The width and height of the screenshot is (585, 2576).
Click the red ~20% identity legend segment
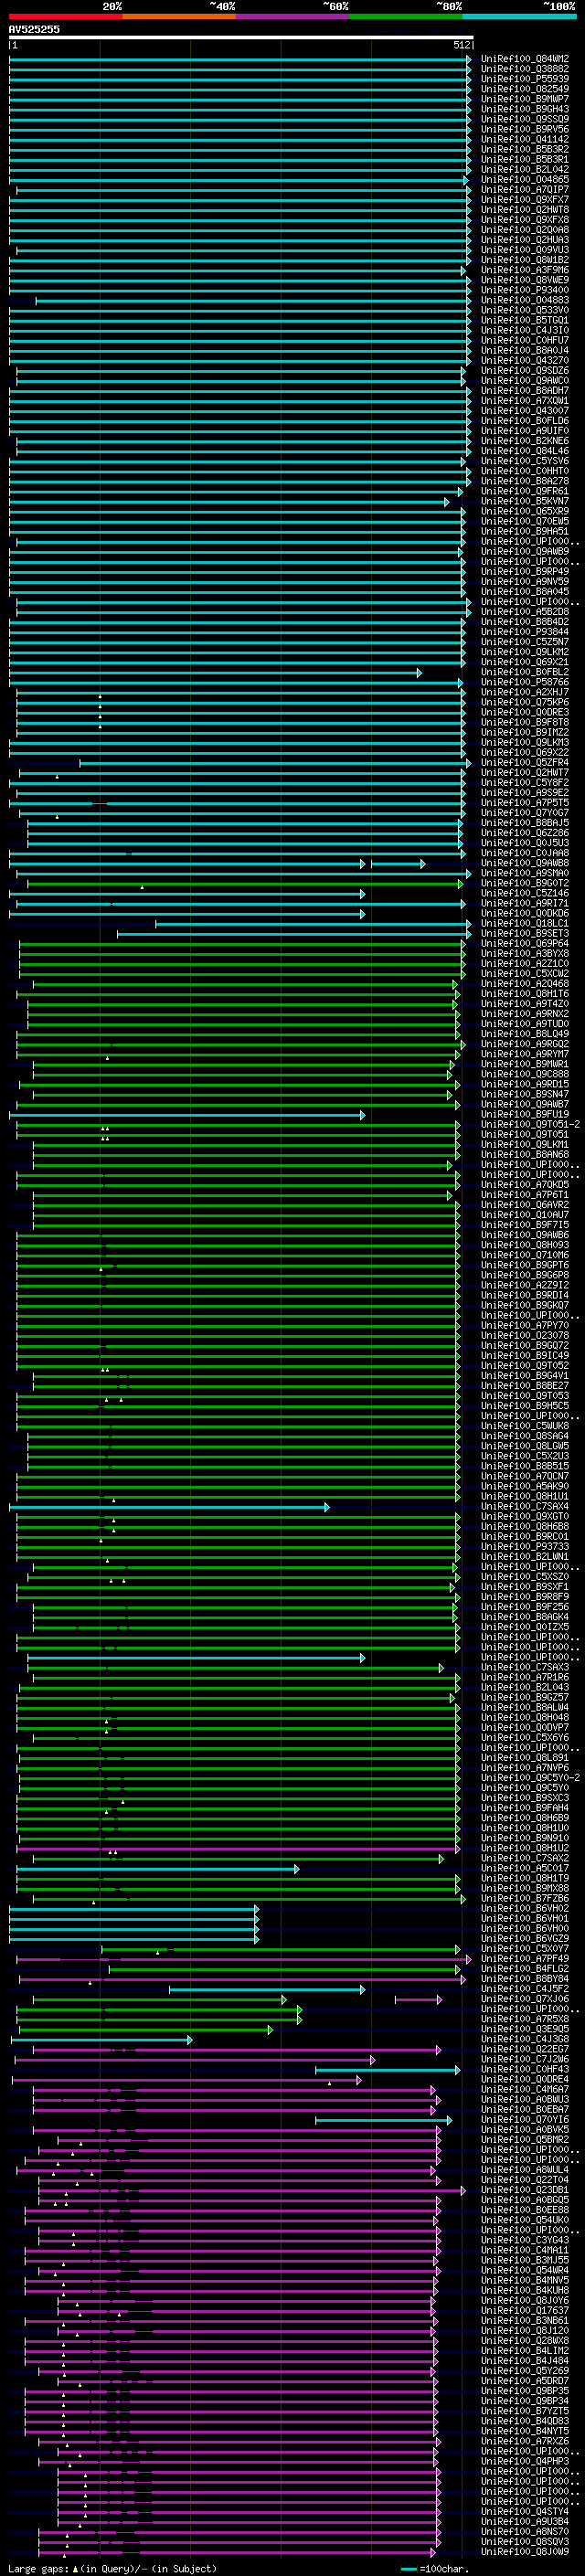(x=65, y=16)
